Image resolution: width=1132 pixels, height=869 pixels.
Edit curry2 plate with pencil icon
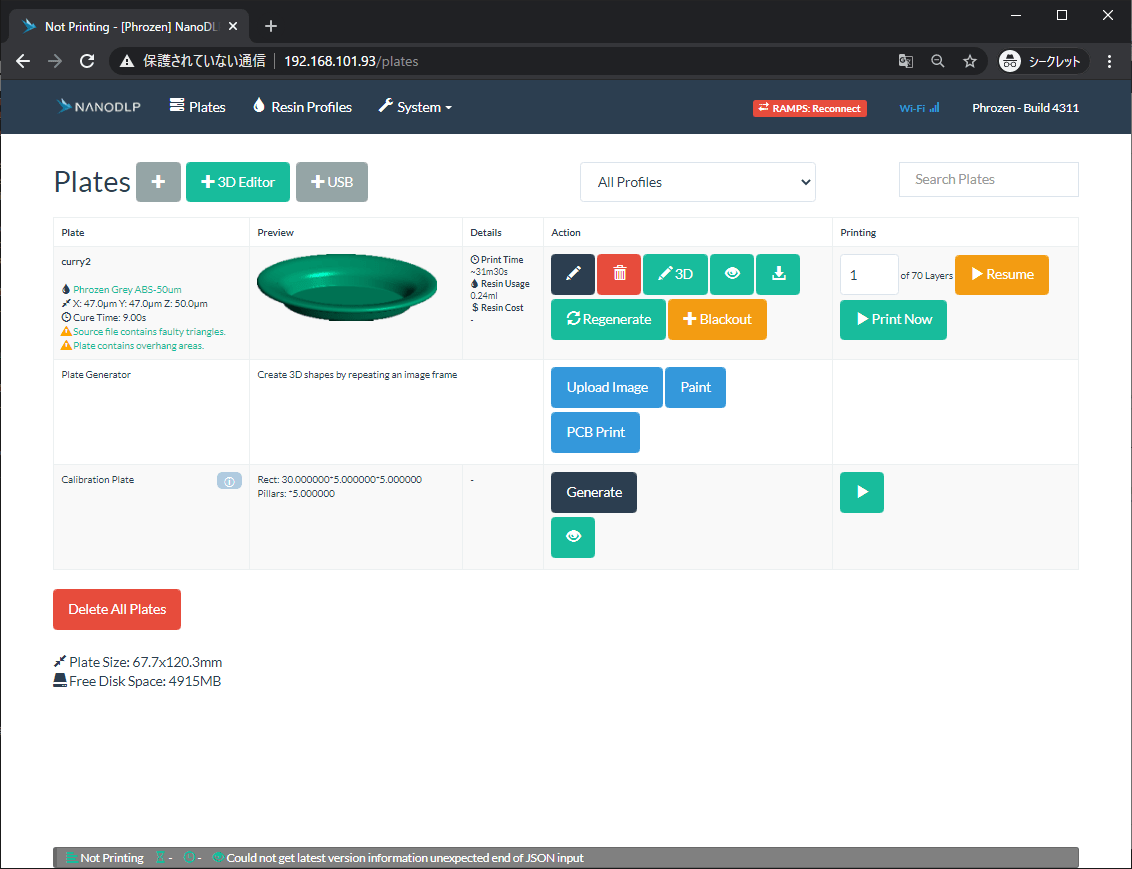click(572, 274)
